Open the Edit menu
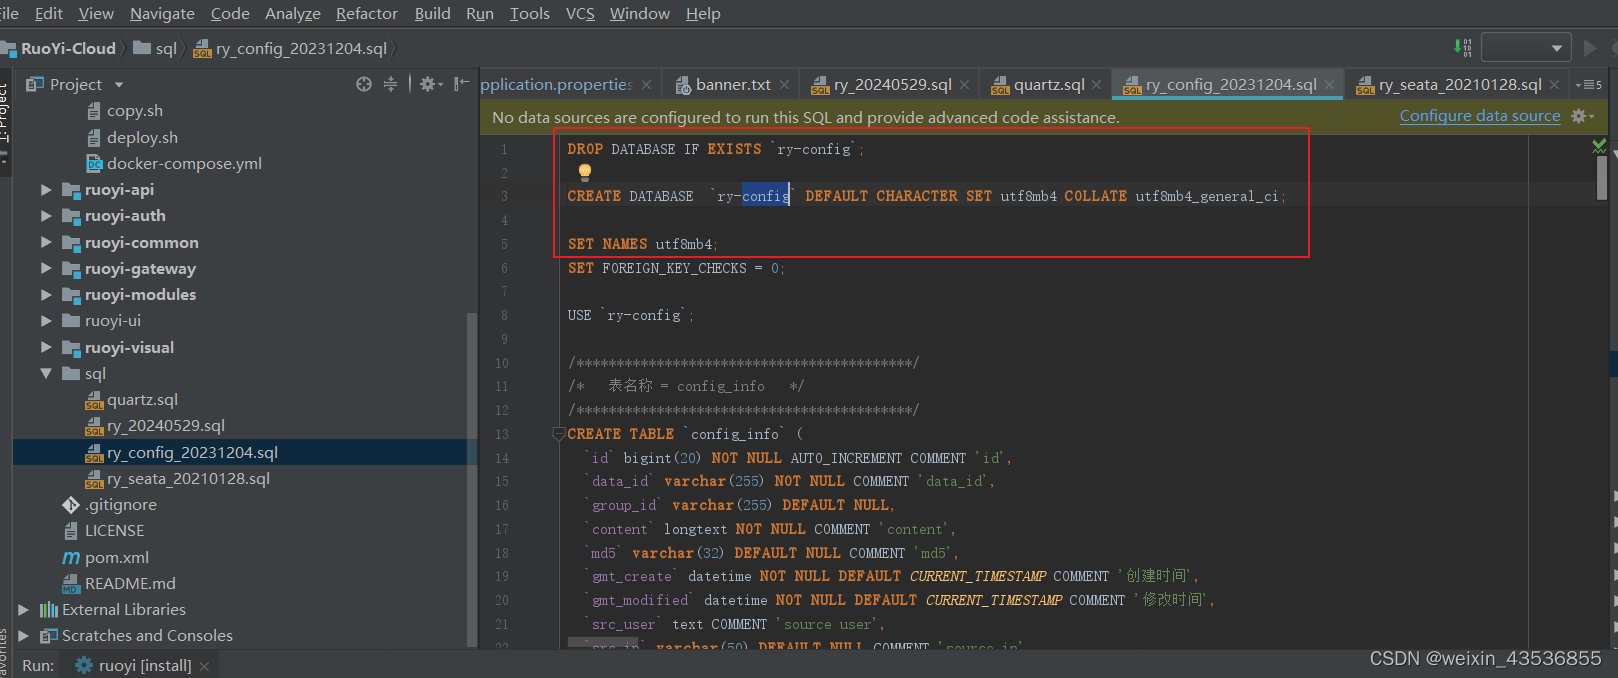This screenshot has height=678, width=1618. pos(48,13)
